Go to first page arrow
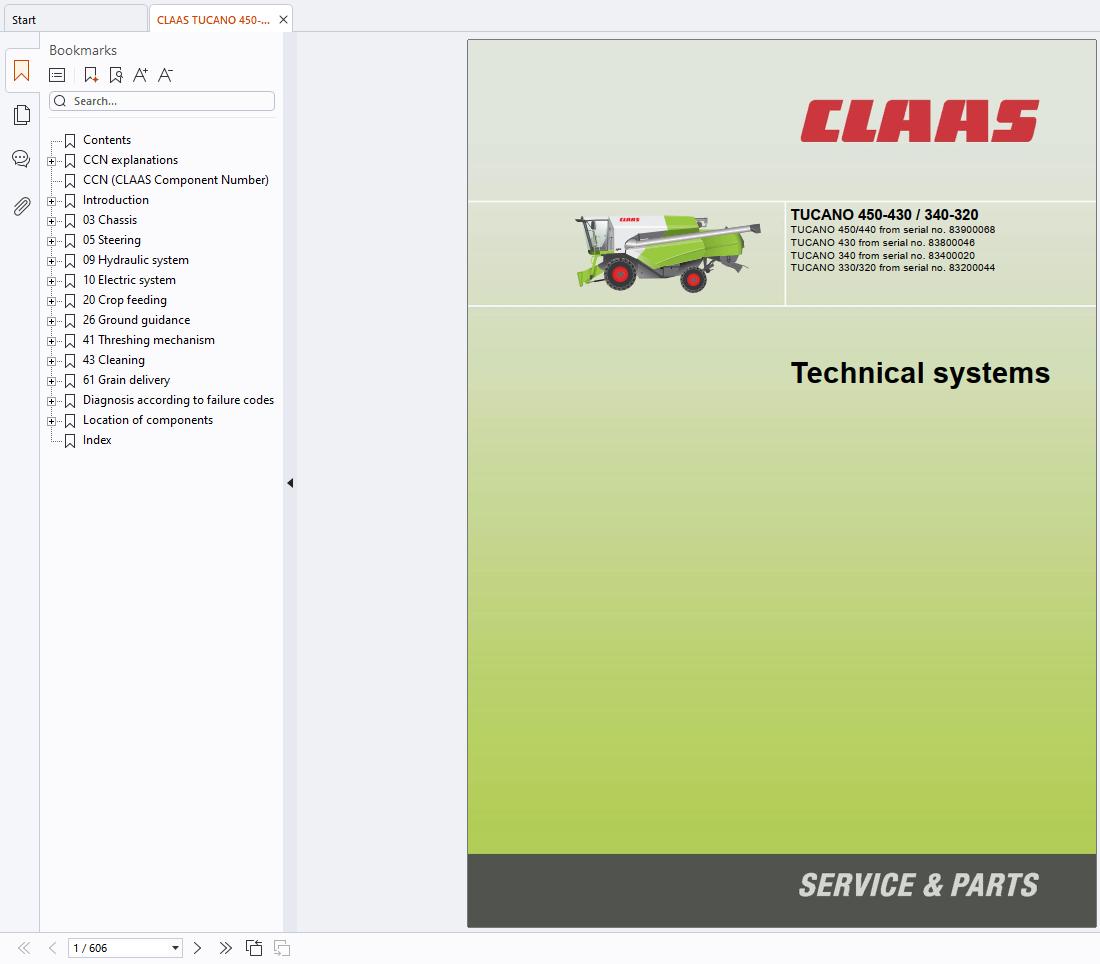Screen dimensions: 1100x964 click(24, 948)
